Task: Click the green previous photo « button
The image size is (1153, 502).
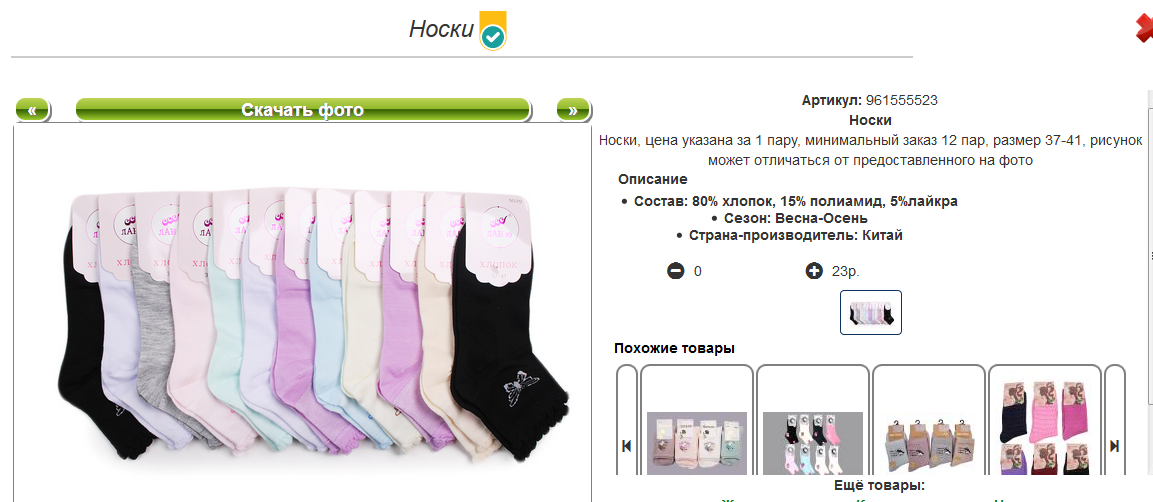Action: point(32,110)
